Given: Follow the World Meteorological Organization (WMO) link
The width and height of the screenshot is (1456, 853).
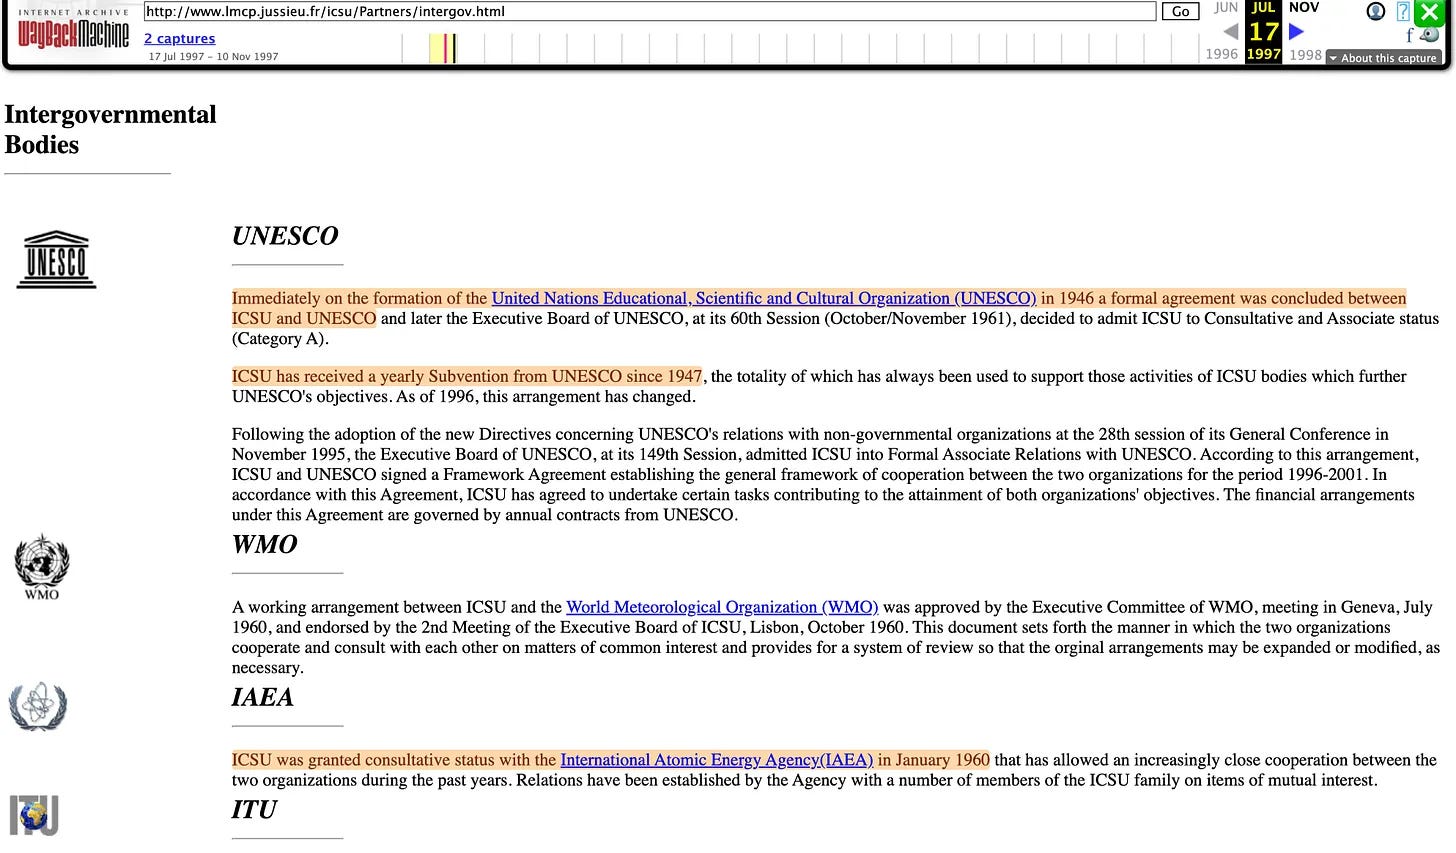Looking at the screenshot, I should click(722, 607).
